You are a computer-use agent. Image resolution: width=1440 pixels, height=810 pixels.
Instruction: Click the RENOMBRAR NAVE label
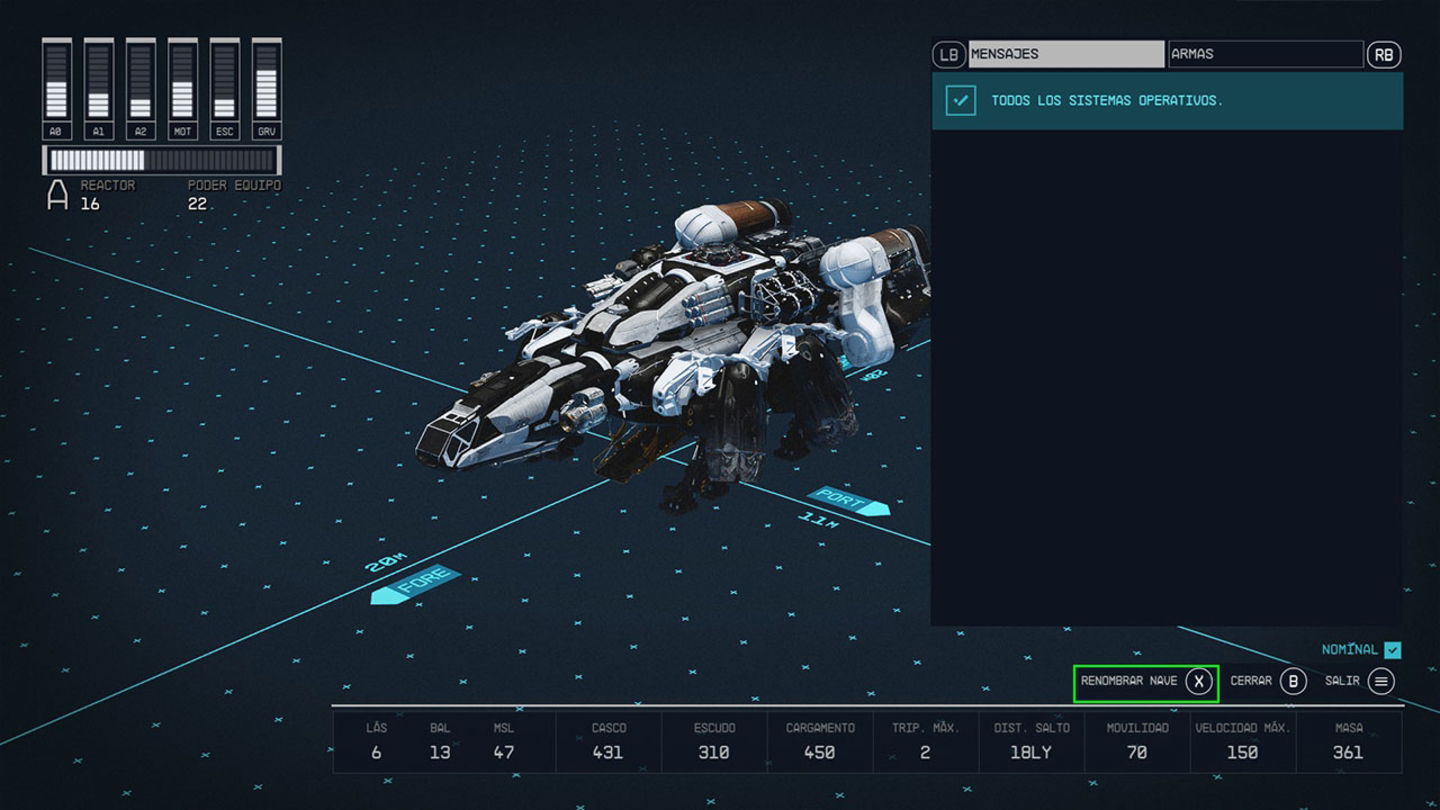pyautogui.click(x=1129, y=681)
